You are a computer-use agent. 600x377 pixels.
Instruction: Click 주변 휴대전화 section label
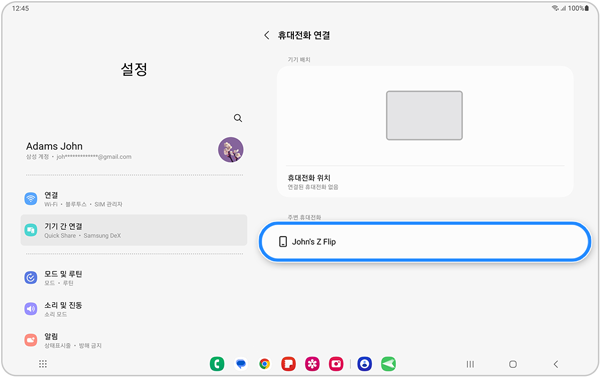click(305, 217)
